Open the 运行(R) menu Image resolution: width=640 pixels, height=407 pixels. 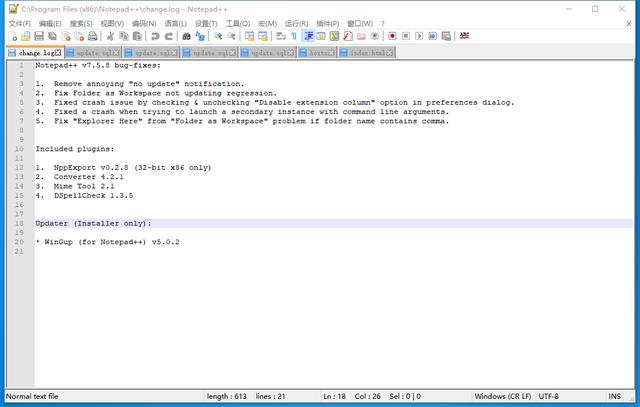(297, 24)
